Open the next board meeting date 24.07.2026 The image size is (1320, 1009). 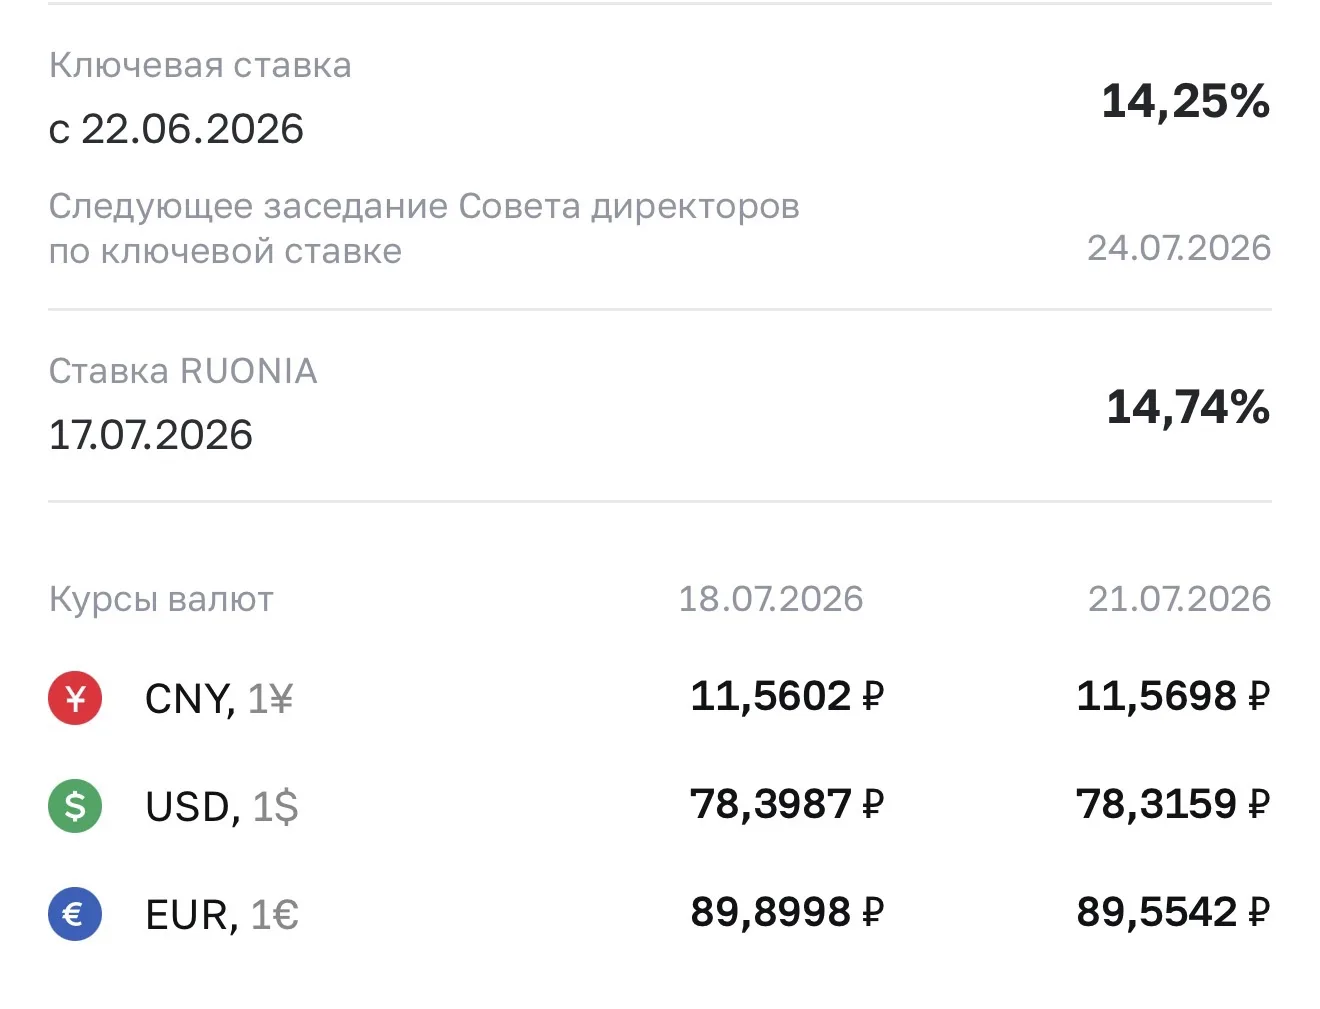coord(1179,248)
